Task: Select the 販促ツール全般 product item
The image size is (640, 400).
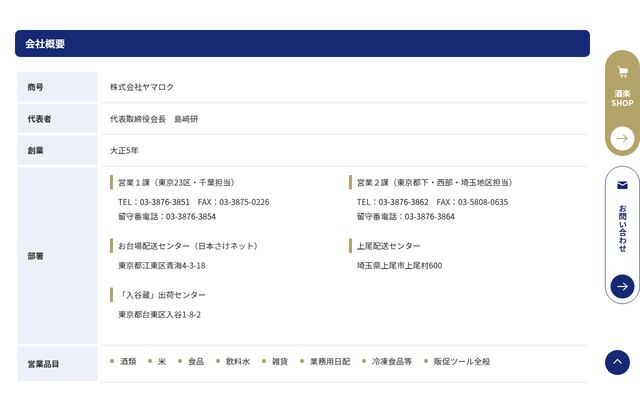Action: click(x=462, y=361)
